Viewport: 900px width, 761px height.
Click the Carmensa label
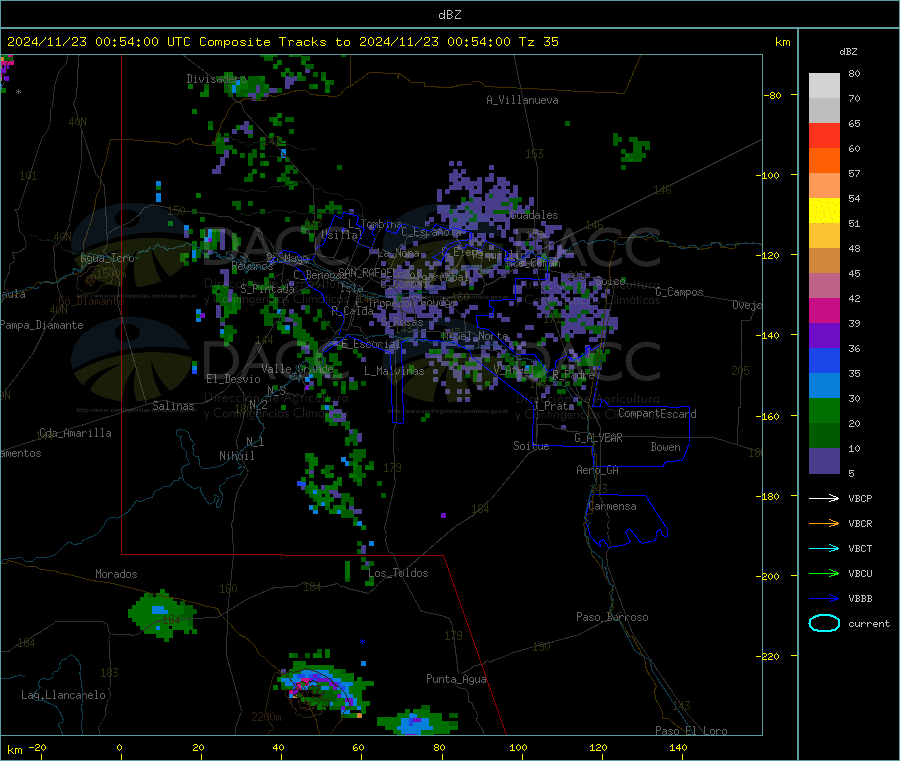(612, 507)
